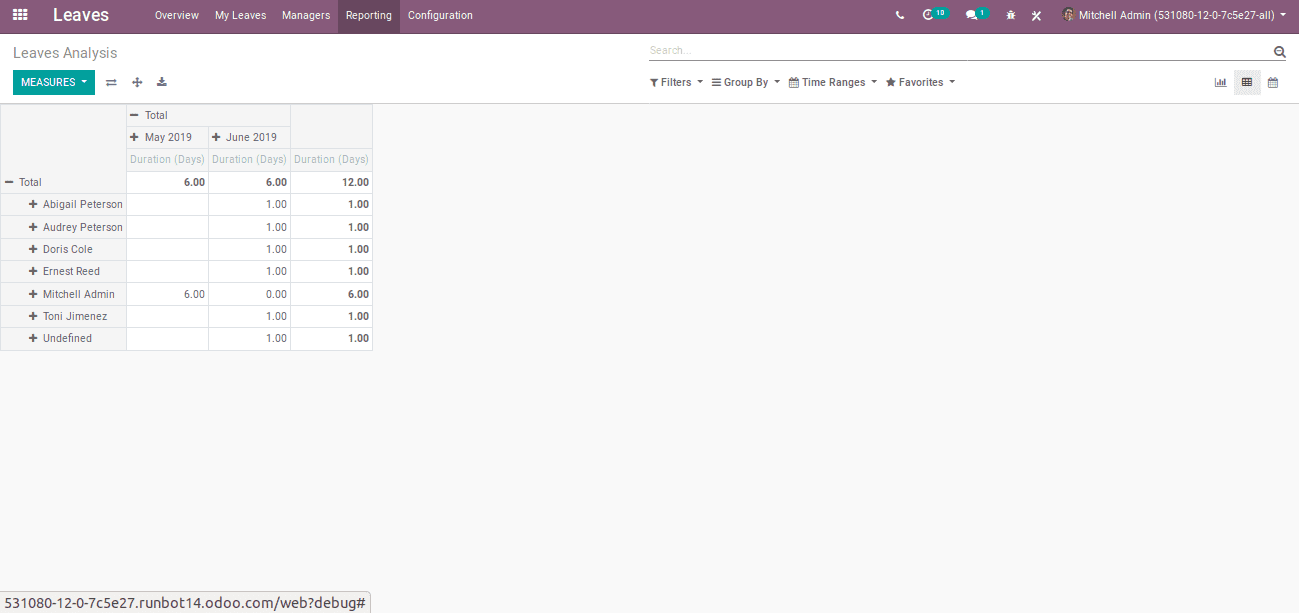Expand the Audrey Peterson row
1299x613 pixels.
coord(76,227)
